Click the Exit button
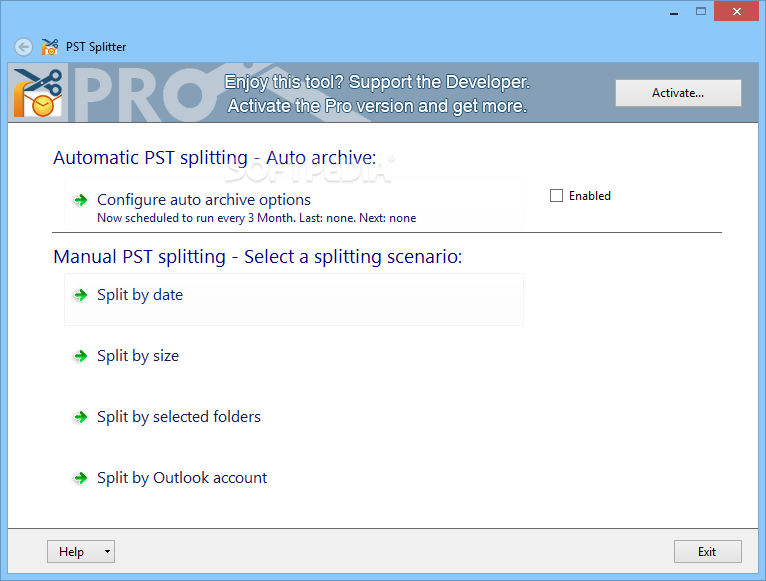766x581 pixels. tap(707, 552)
